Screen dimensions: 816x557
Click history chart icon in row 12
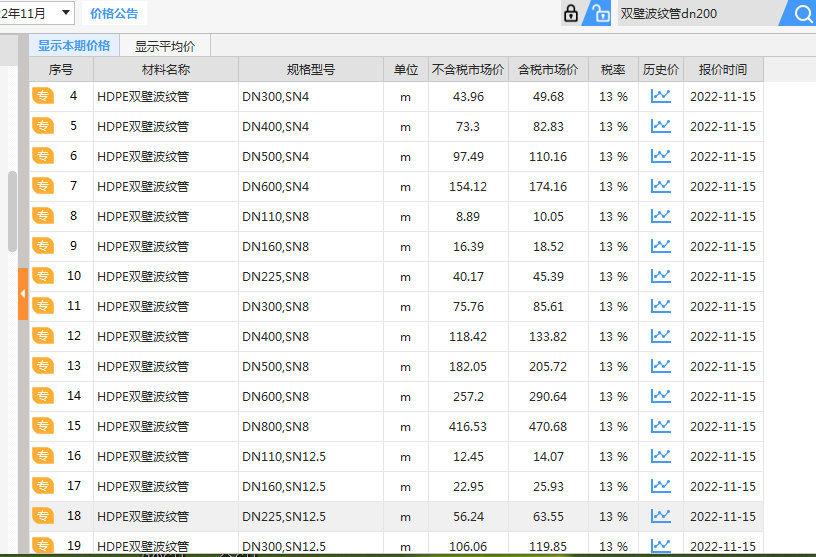[660, 336]
